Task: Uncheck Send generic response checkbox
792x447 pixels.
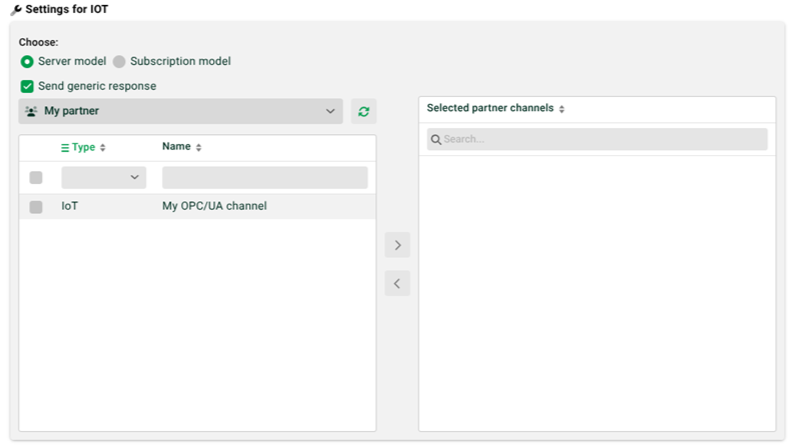Action: pyautogui.click(x=27, y=86)
